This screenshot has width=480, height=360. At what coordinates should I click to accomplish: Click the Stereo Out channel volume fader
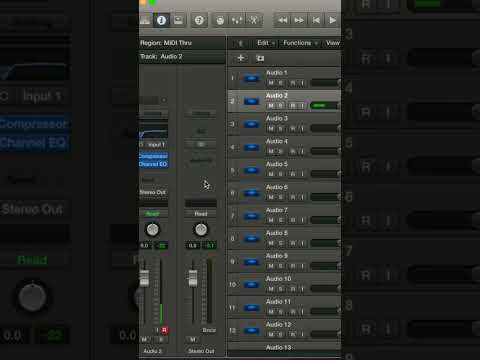(x=193, y=278)
